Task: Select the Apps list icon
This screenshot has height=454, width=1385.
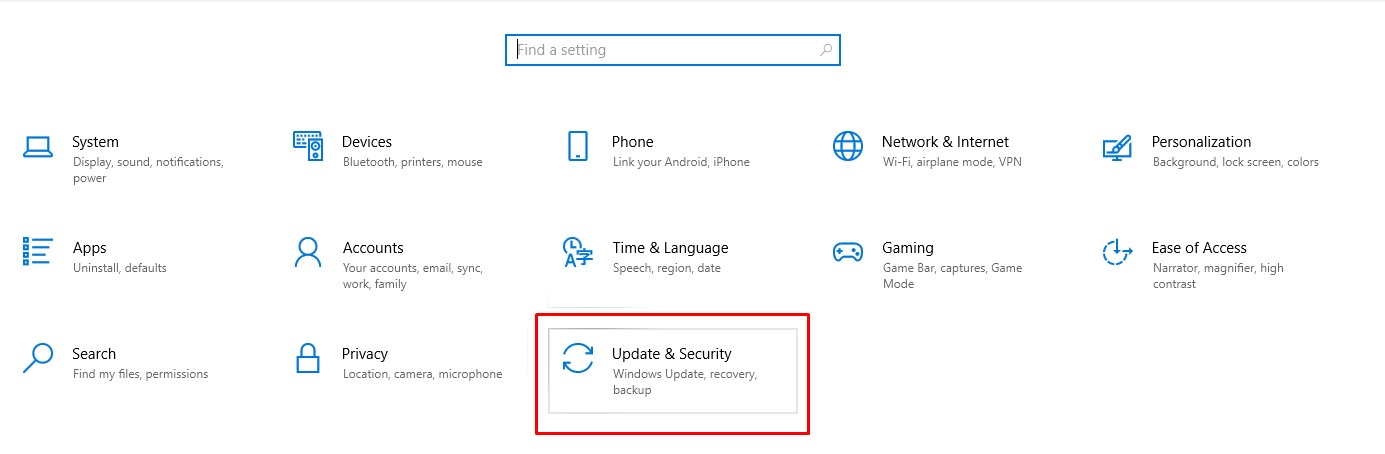Action: click(38, 251)
